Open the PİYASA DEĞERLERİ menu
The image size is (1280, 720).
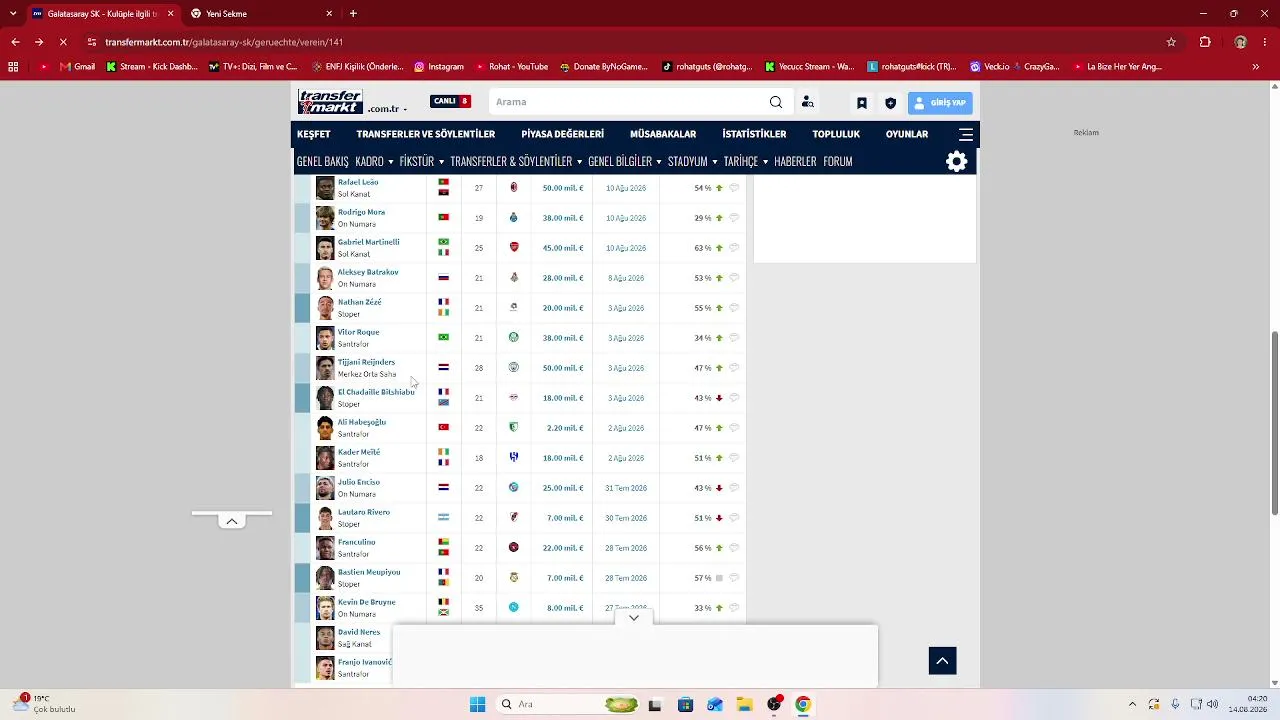563,134
